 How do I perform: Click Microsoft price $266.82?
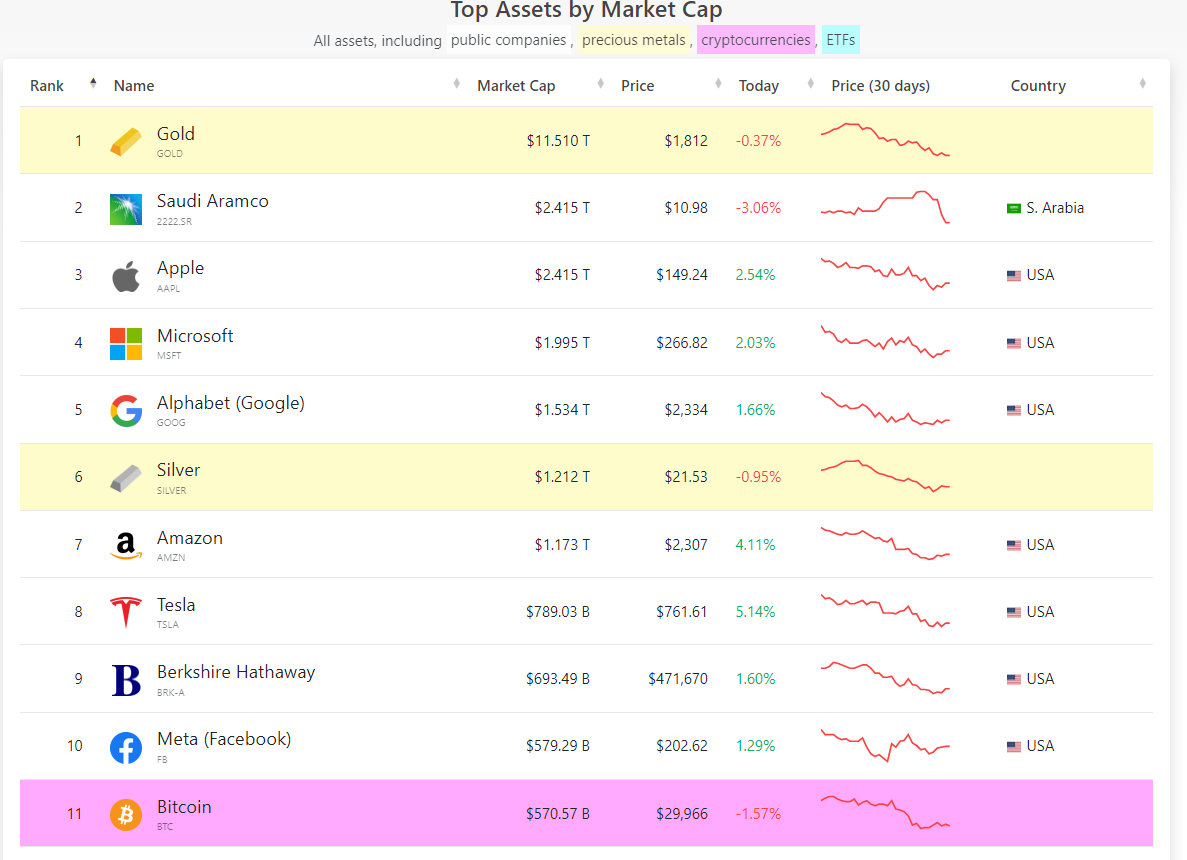[x=682, y=343]
